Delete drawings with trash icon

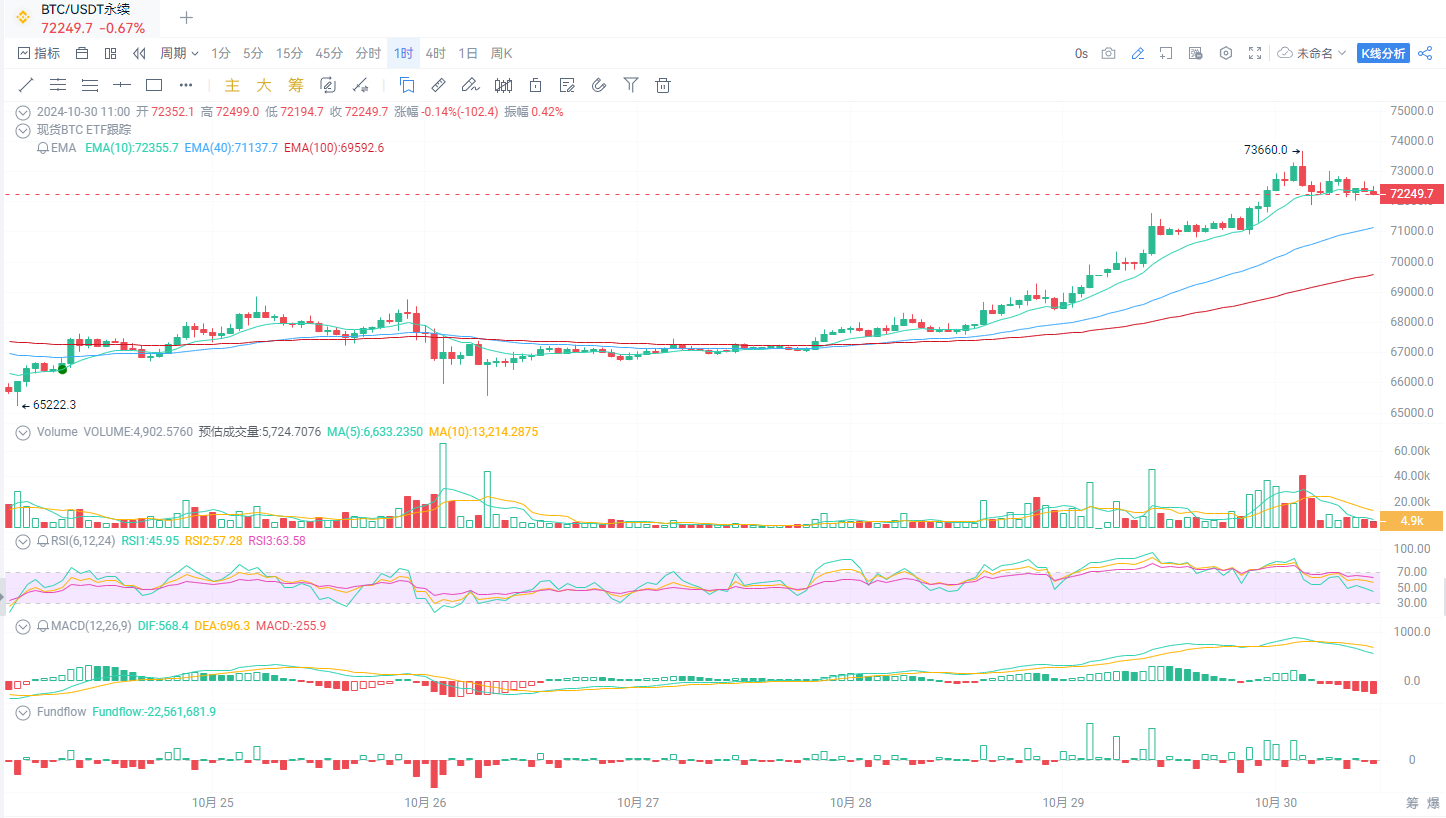point(662,85)
